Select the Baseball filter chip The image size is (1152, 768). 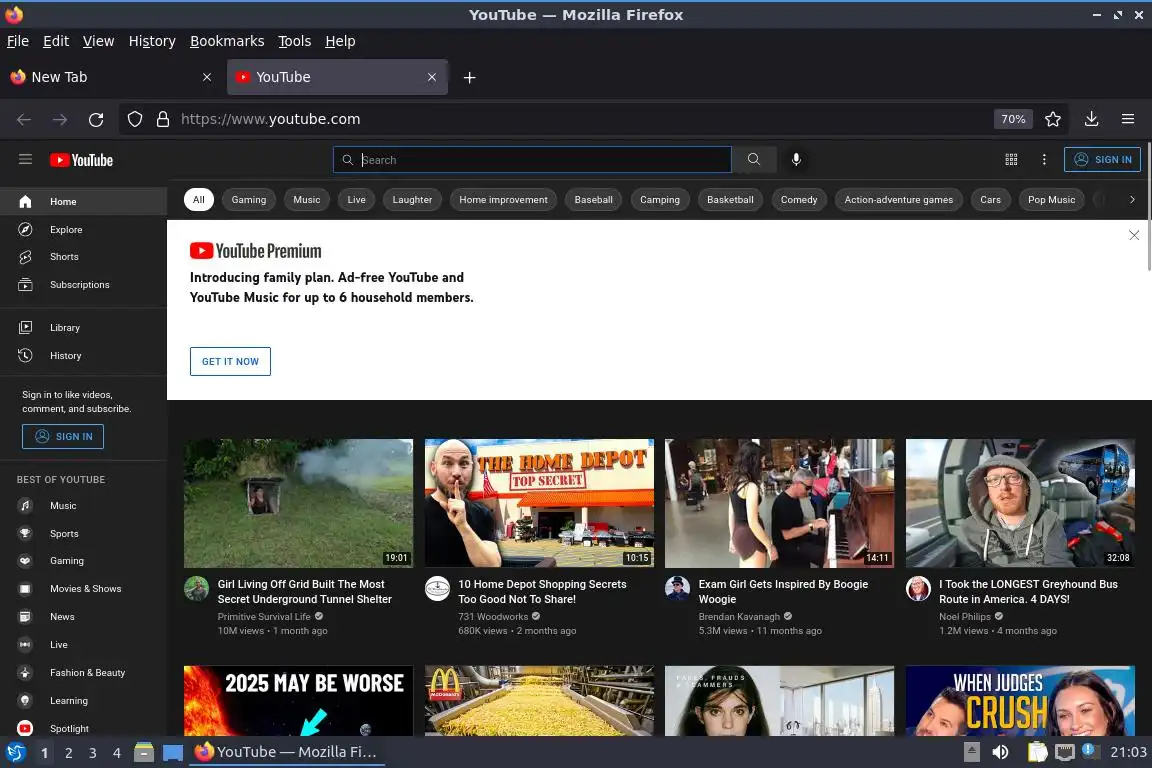coord(594,199)
